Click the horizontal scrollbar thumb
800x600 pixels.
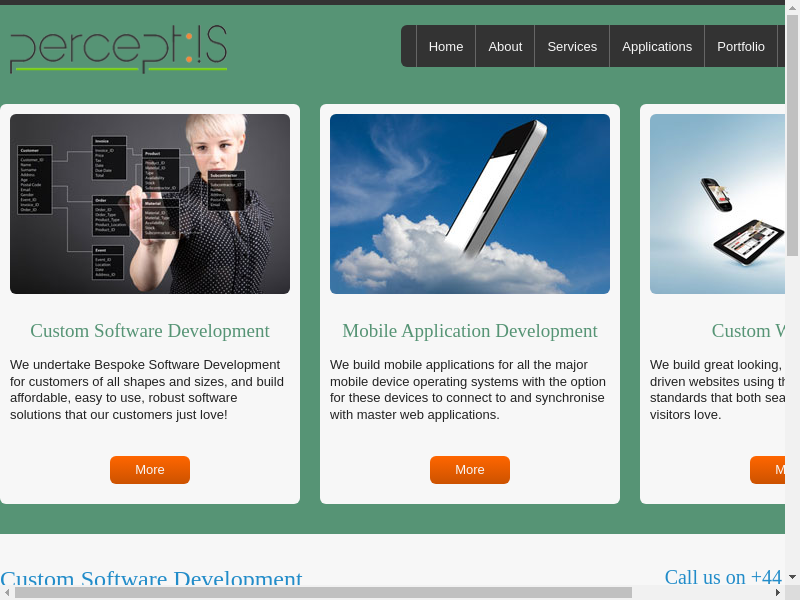[323, 592]
